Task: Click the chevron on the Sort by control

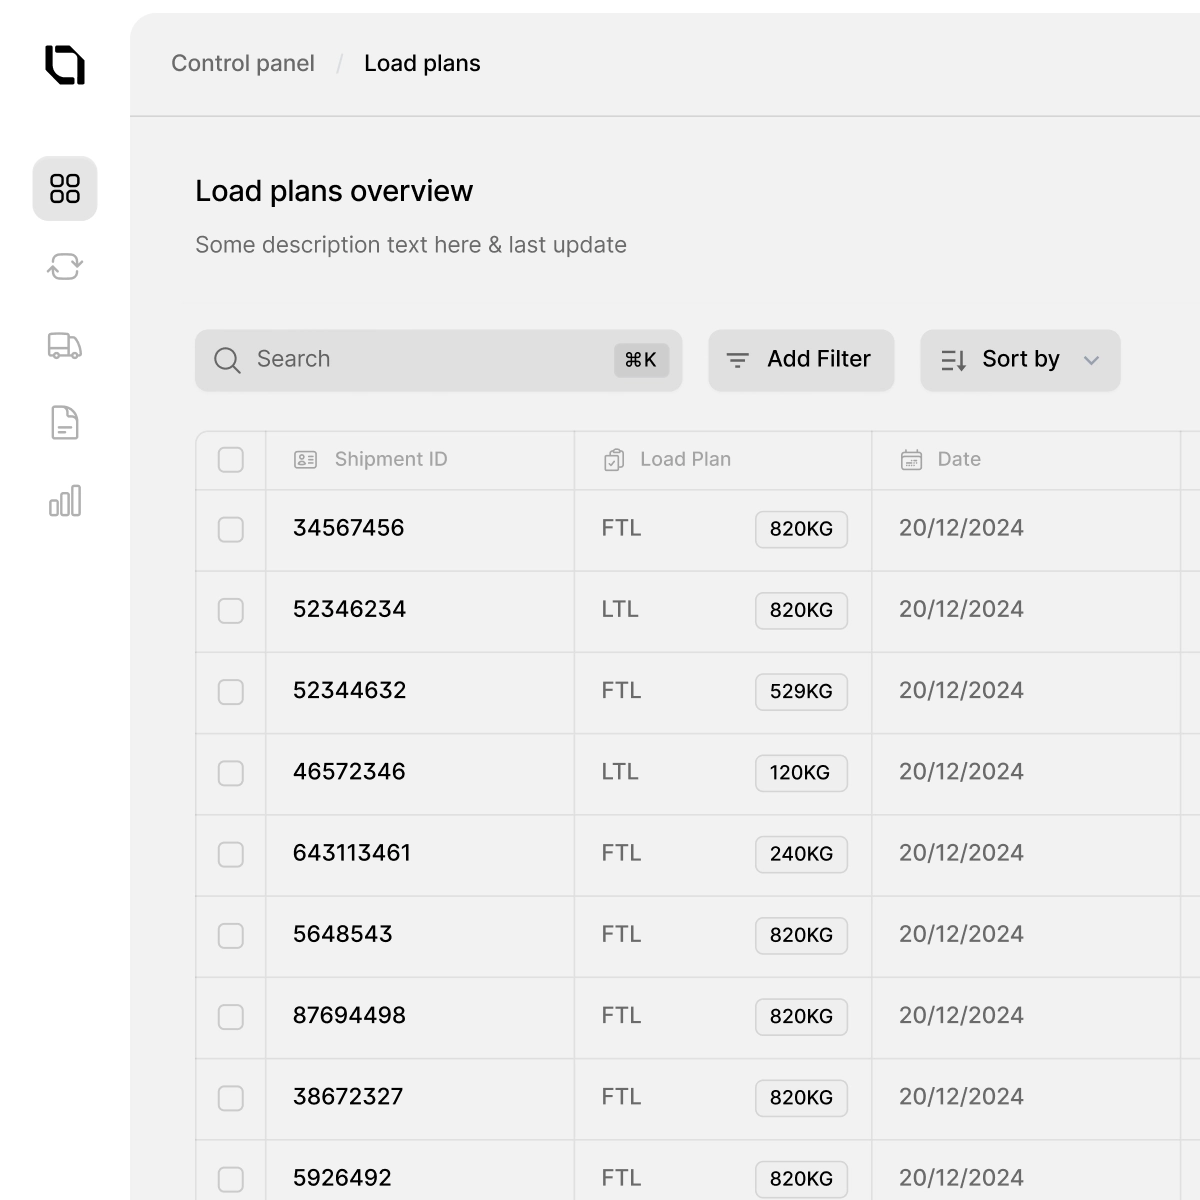Action: 1091,361
